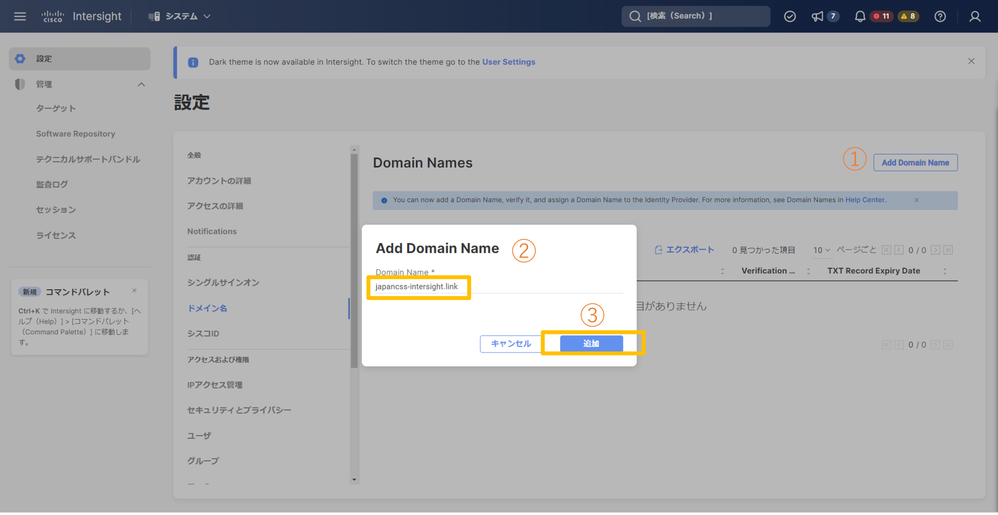The height and width of the screenshot is (515, 998).
Task: Open the 10 per page dropdown
Action: click(x=822, y=250)
